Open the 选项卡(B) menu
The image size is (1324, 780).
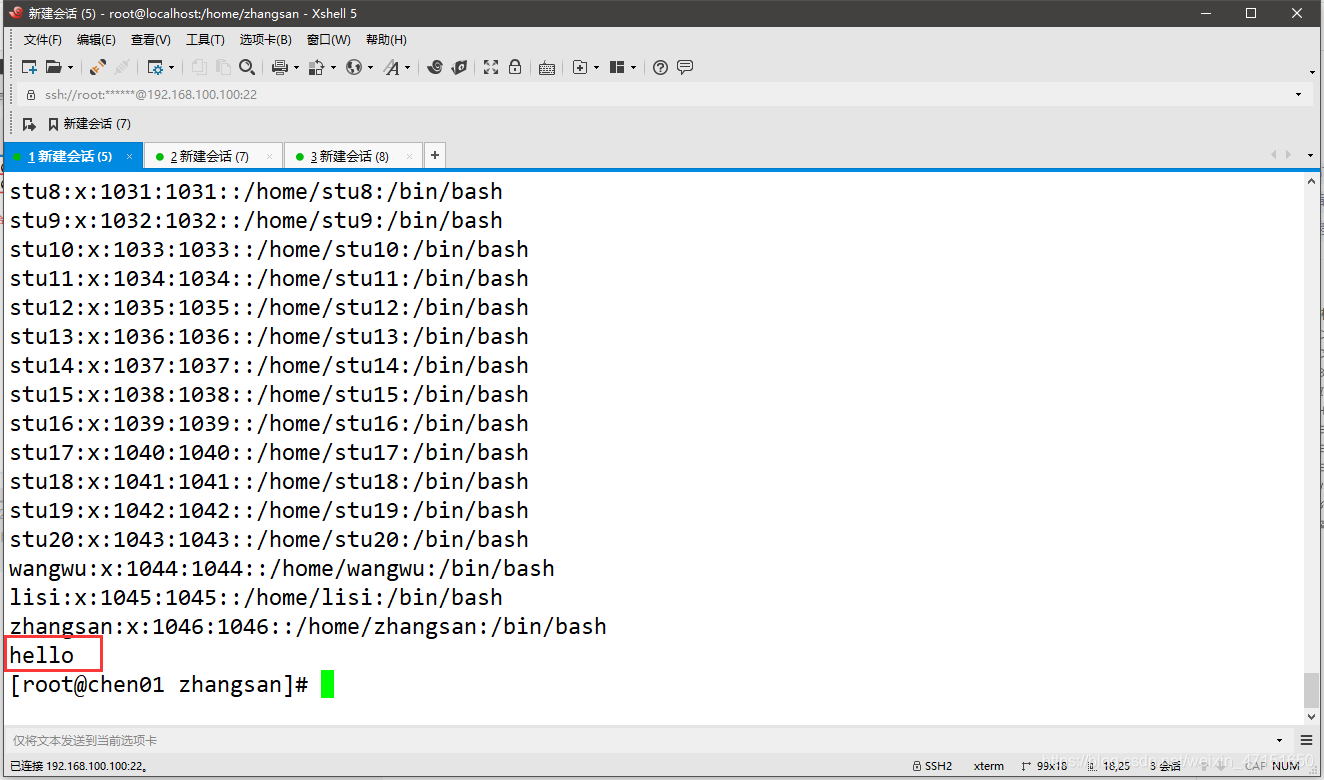266,40
